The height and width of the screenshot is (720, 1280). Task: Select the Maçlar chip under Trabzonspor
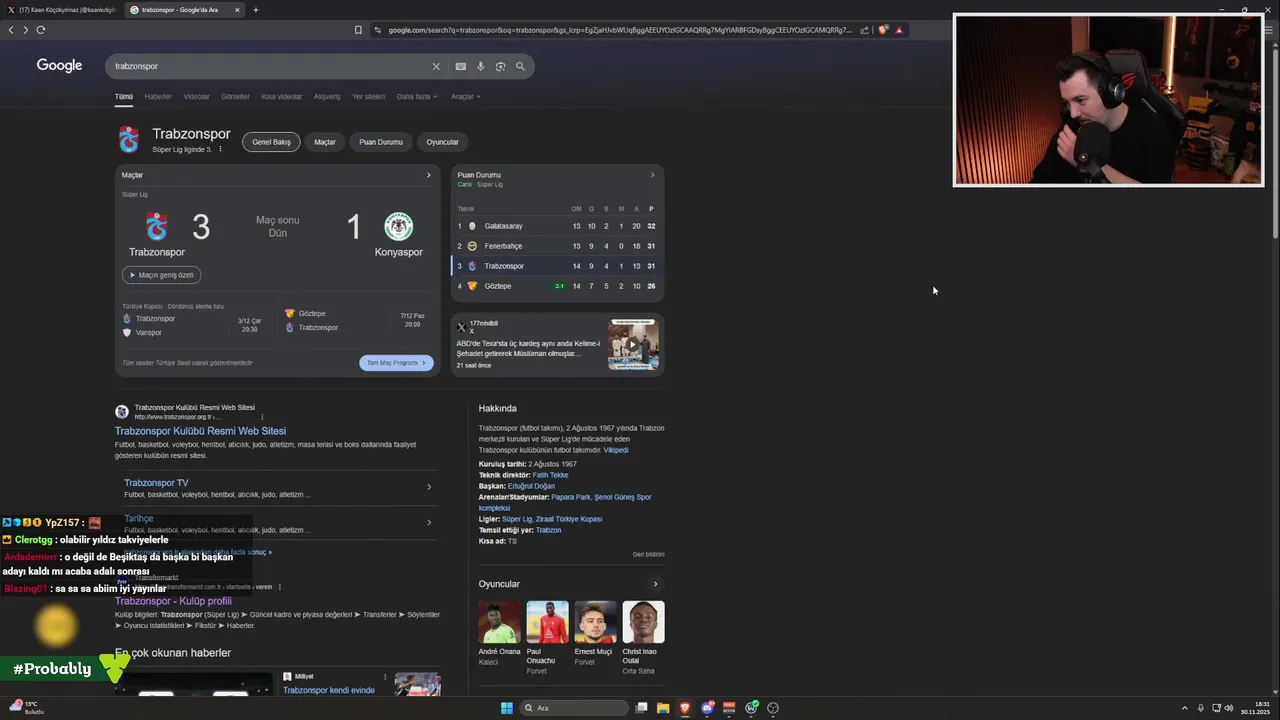coord(325,142)
